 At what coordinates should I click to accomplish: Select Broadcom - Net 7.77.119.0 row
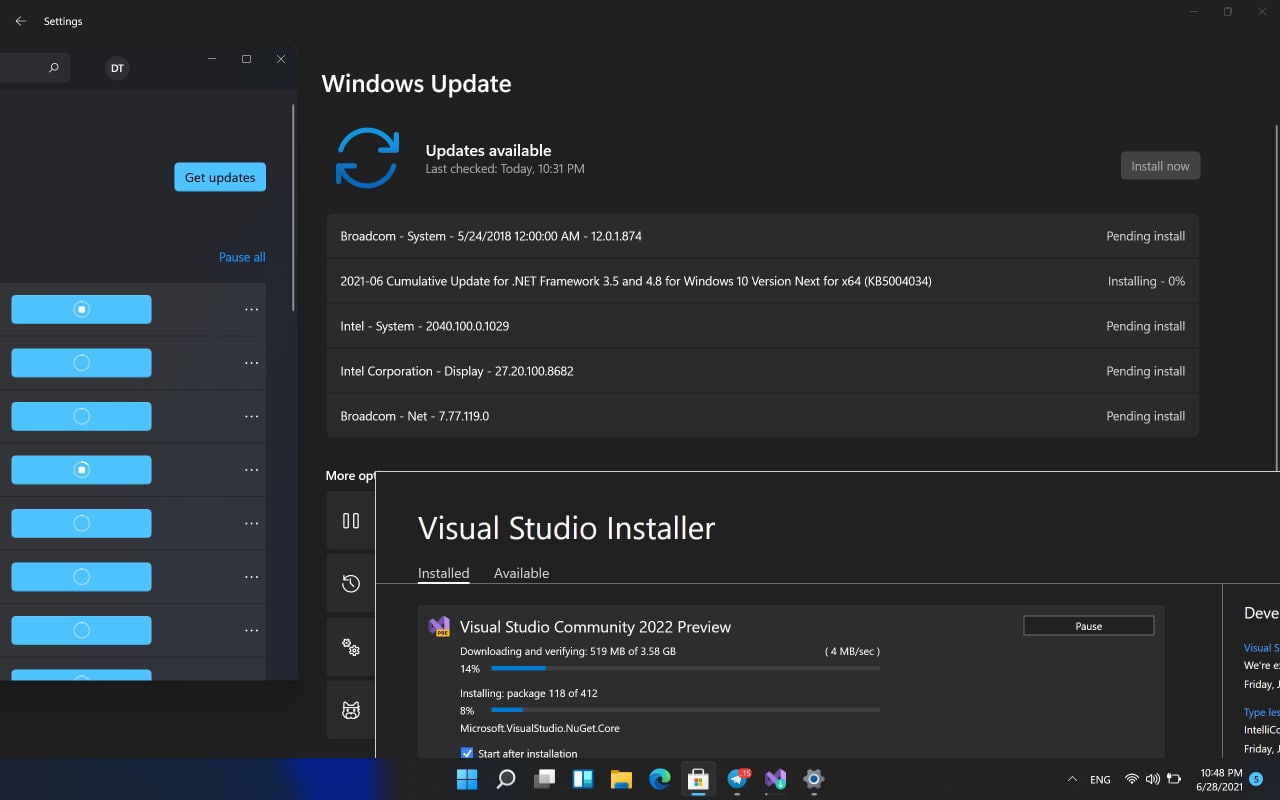pos(762,416)
